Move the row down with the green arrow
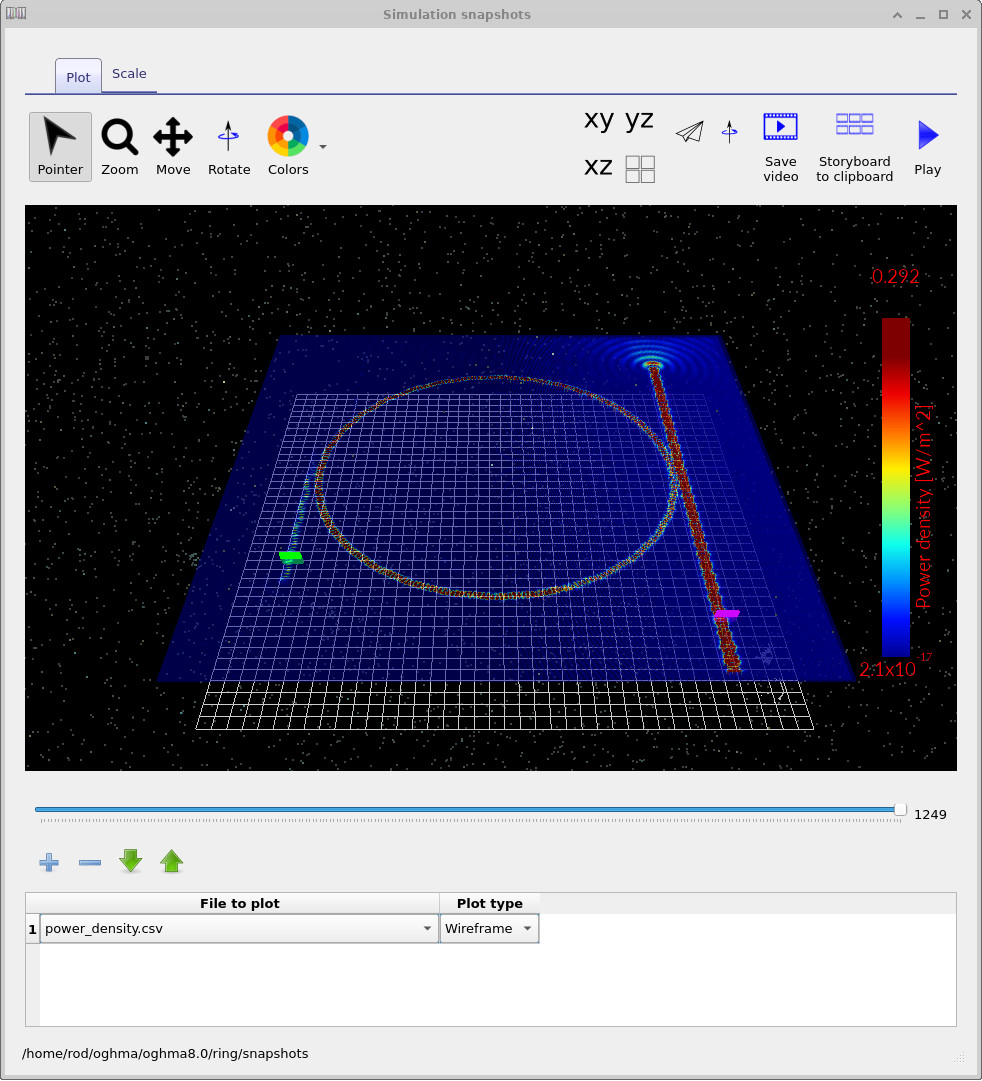The height and width of the screenshot is (1081, 982). coord(130,861)
